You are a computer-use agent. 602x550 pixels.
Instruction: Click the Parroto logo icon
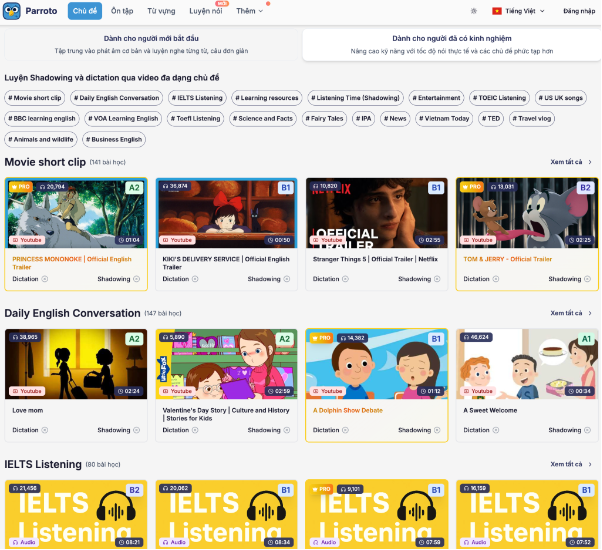coord(12,11)
